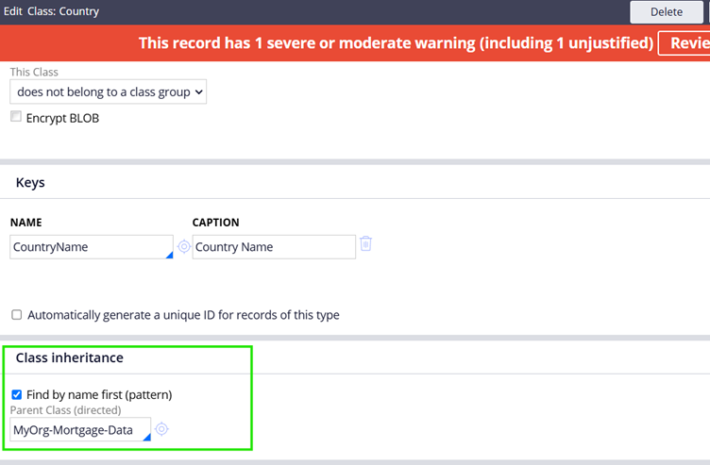Open rule icon beside Parent Class field
This screenshot has height=465, width=710.
pyautogui.click(x=162, y=430)
